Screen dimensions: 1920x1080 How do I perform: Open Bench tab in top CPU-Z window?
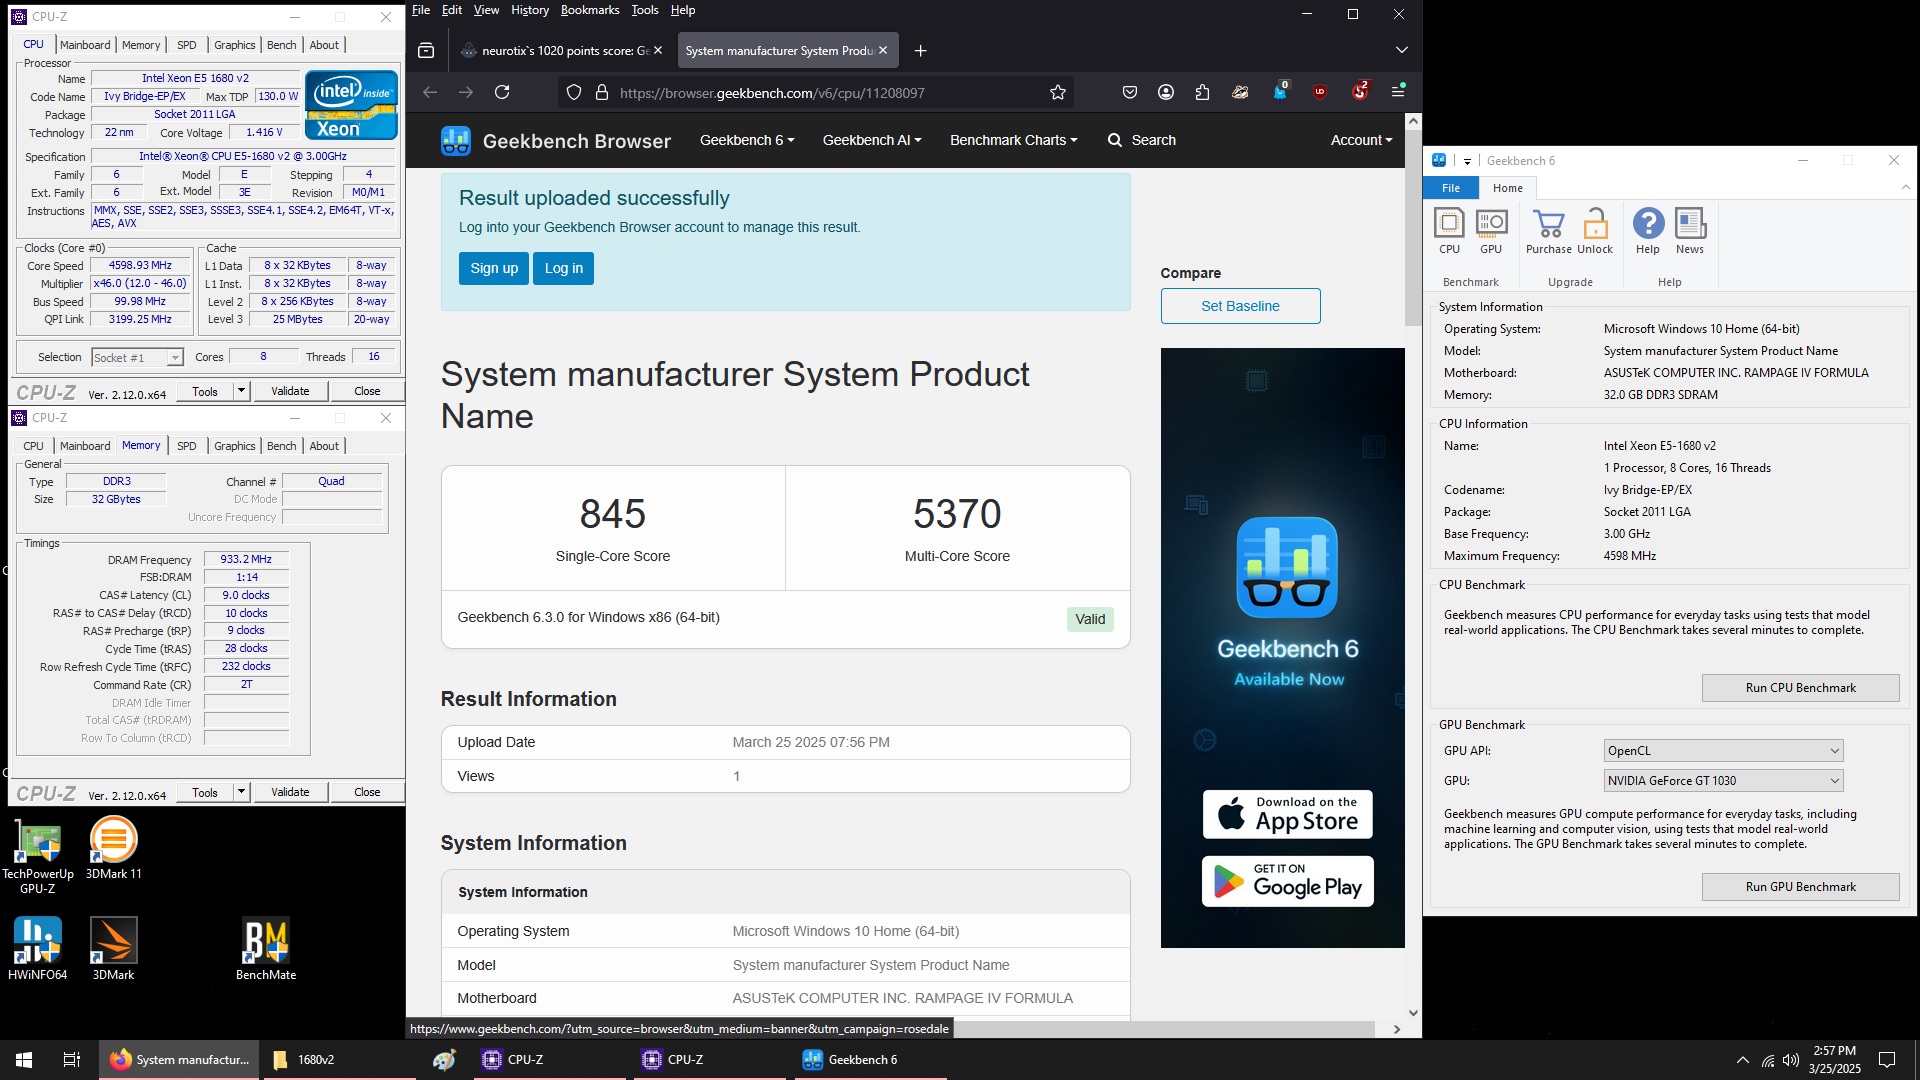(x=282, y=45)
